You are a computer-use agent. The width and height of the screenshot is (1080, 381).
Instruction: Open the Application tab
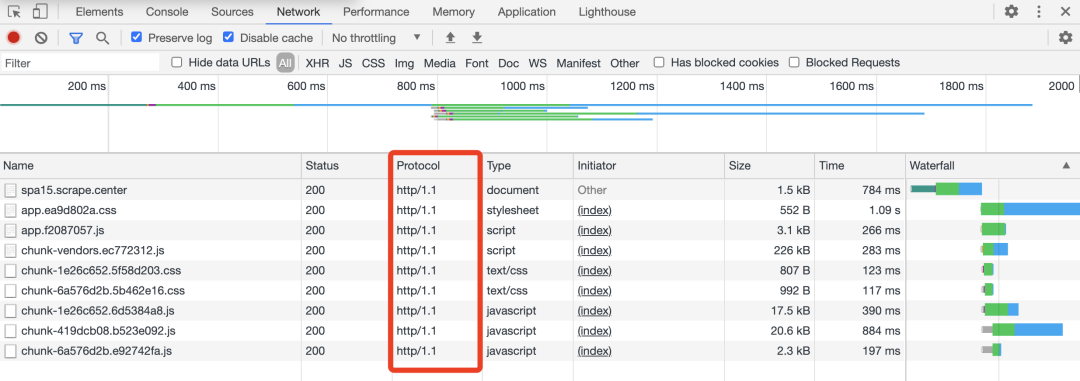[x=527, y=12]
